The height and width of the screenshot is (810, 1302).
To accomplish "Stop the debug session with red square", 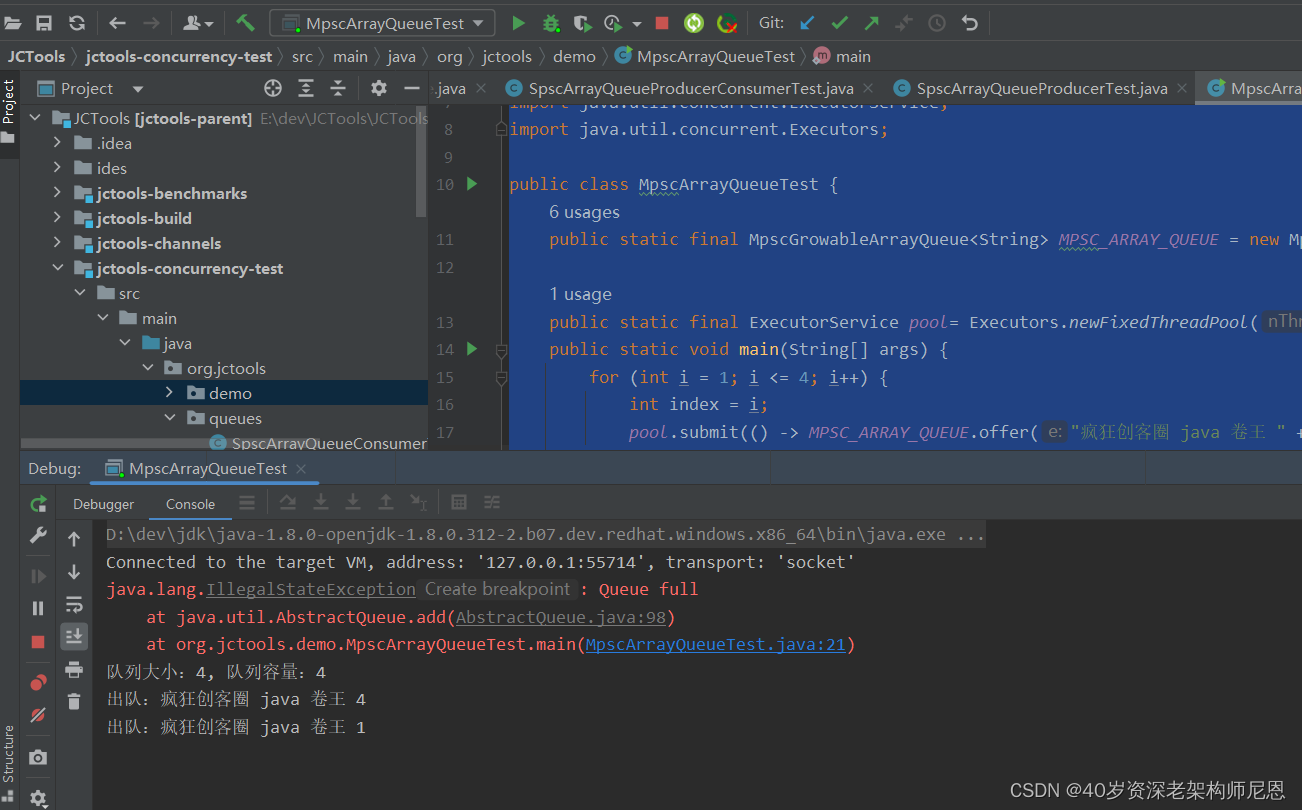I will [x=38, y=642].
